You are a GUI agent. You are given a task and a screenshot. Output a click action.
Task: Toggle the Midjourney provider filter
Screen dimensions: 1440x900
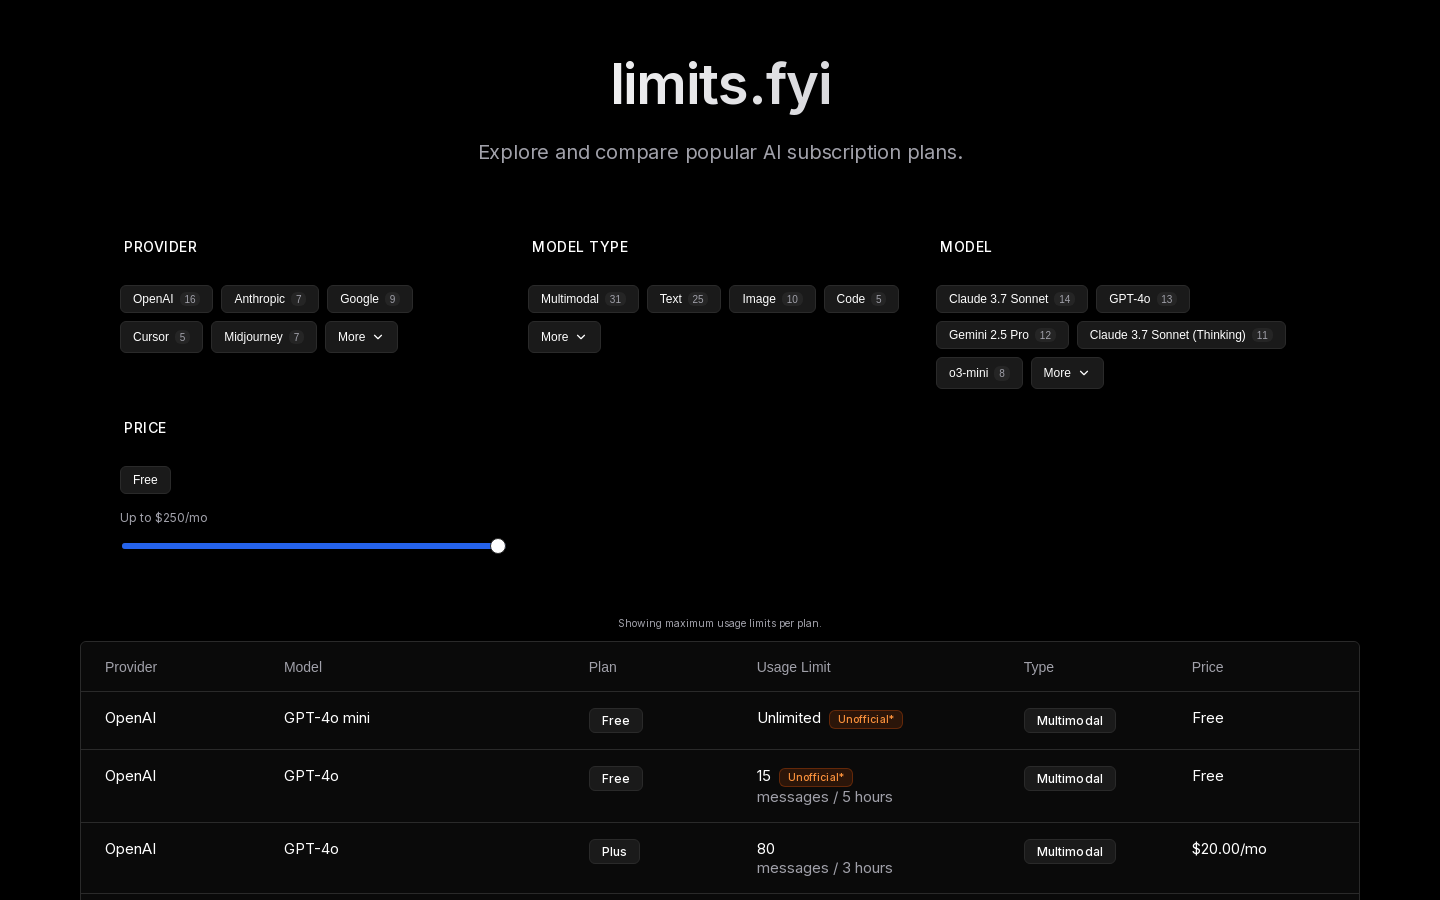coord(263,337)
